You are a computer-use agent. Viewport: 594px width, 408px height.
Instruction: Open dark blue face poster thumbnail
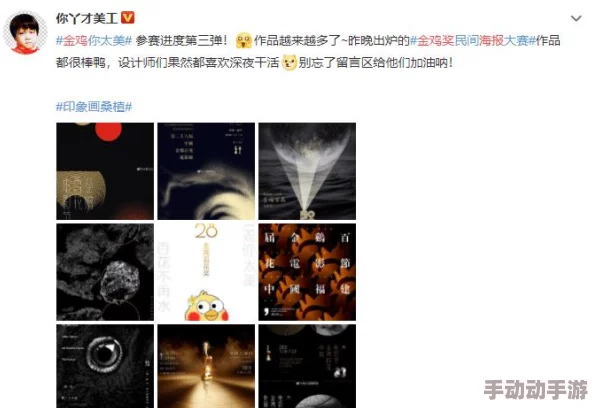click(x=206, y=171)
